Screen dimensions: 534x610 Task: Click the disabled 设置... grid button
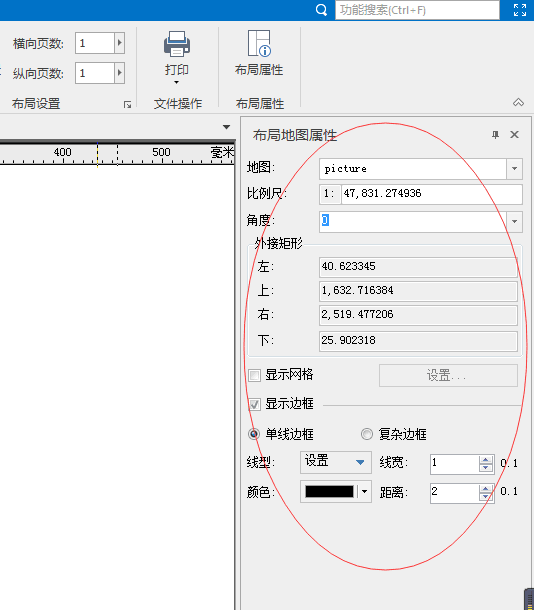448,375
